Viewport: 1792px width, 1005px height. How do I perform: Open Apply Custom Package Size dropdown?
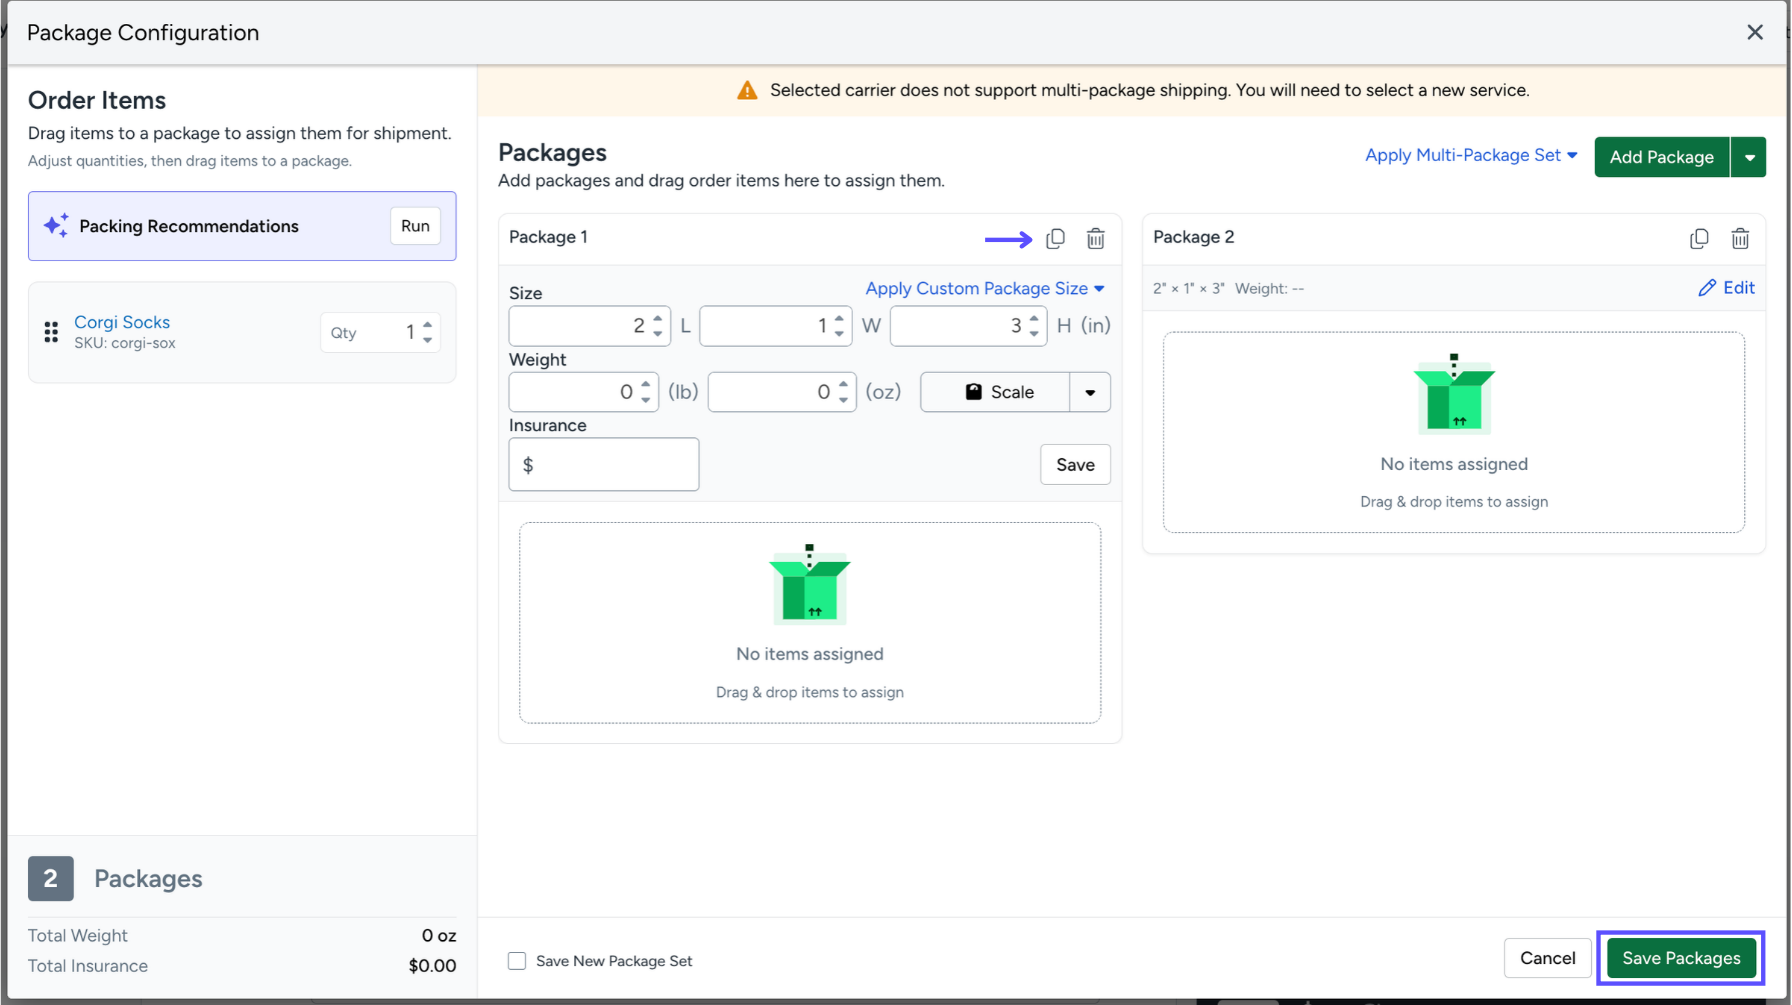pyautogui.click(x=985, y=288)
